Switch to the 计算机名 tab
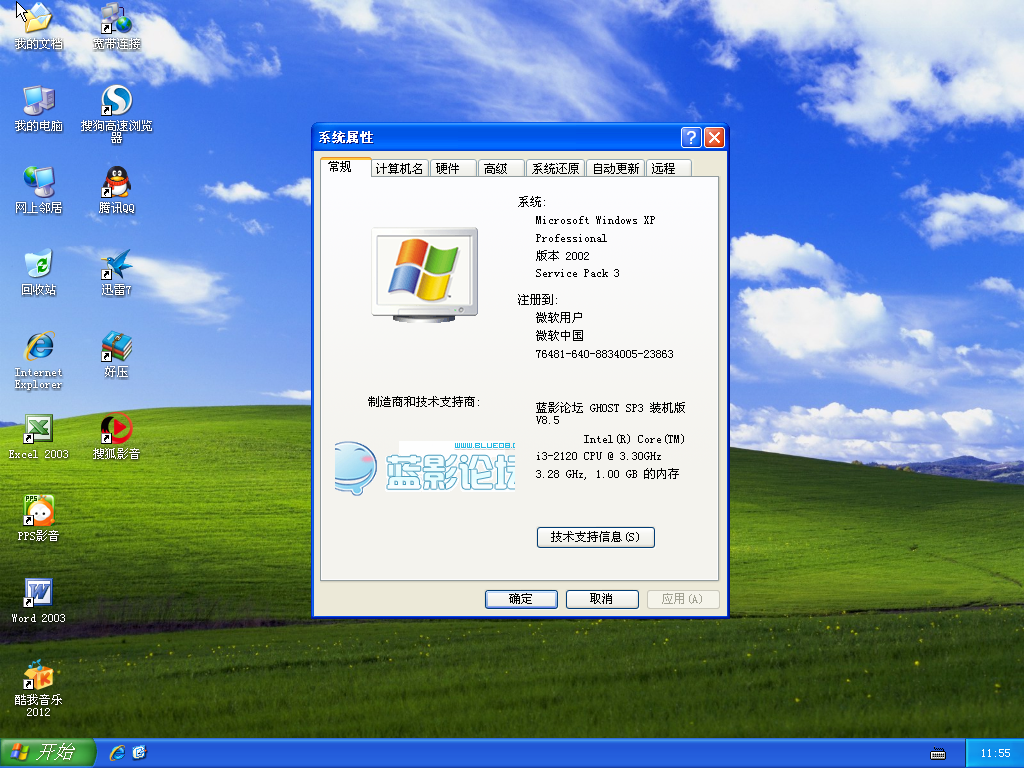 point(400,168)
